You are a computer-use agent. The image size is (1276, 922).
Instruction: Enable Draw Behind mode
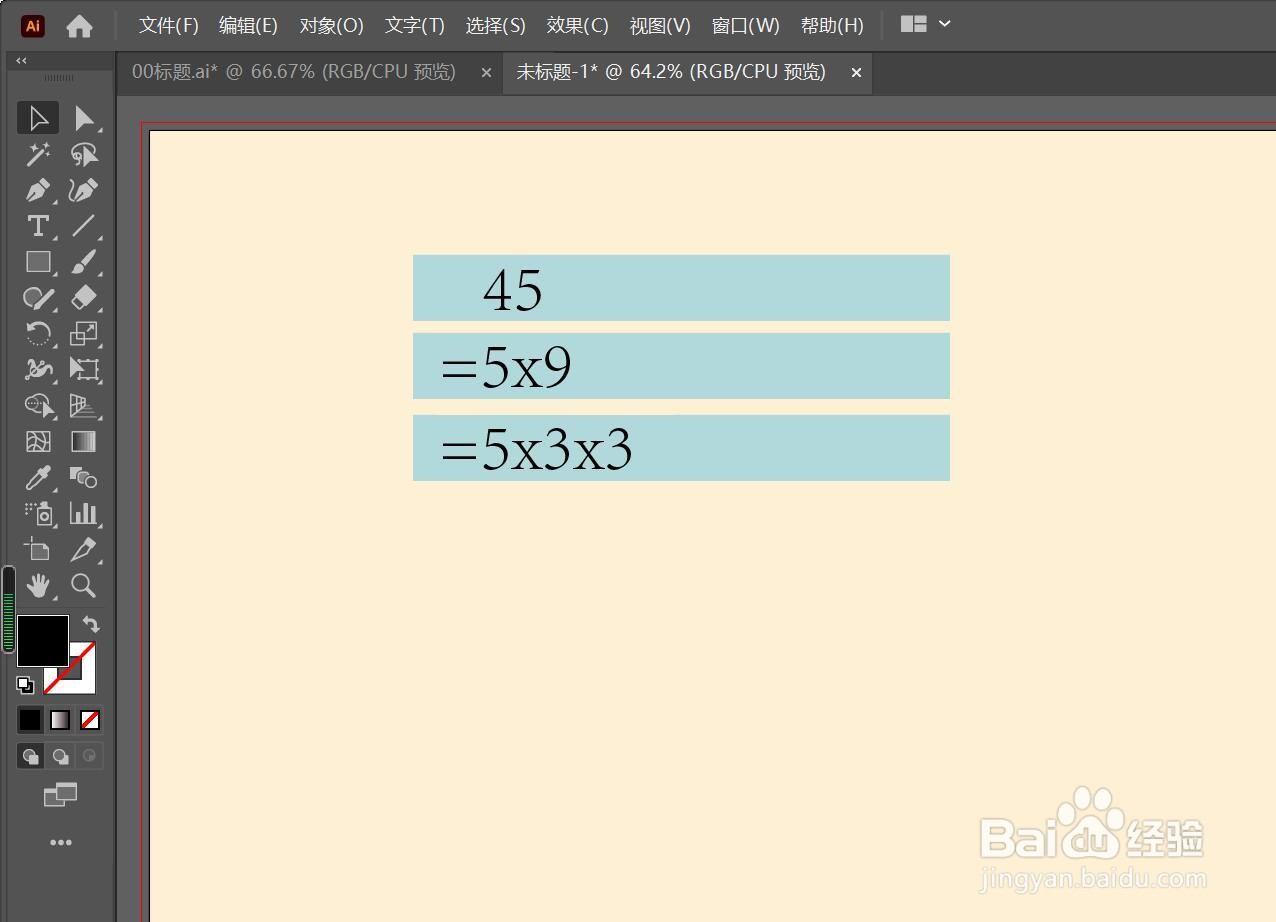60,756
